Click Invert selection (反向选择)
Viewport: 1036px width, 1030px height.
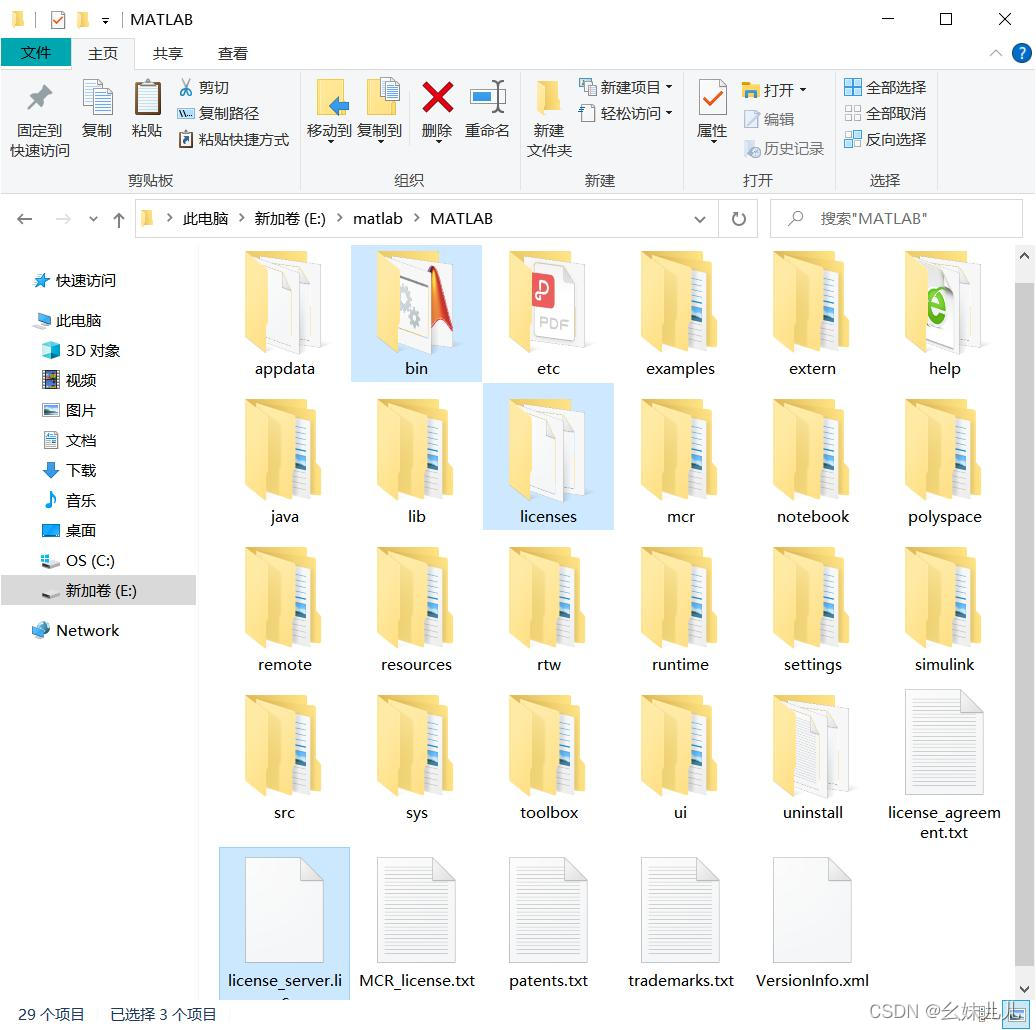(885, 139)
